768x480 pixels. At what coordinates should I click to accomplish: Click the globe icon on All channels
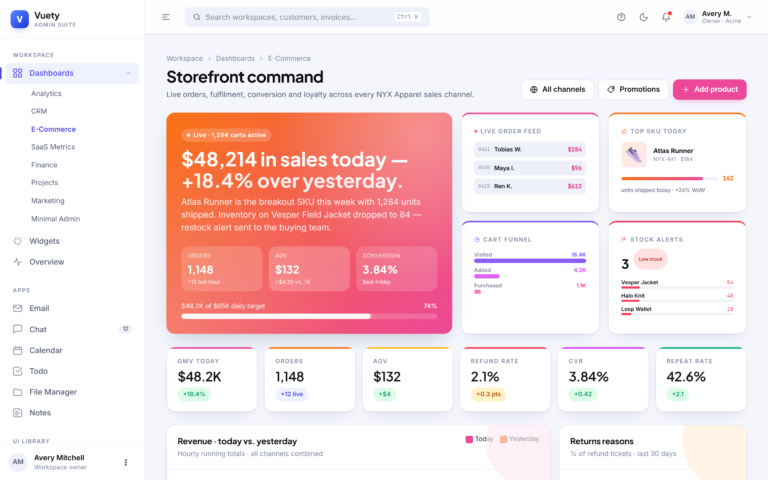534,90
